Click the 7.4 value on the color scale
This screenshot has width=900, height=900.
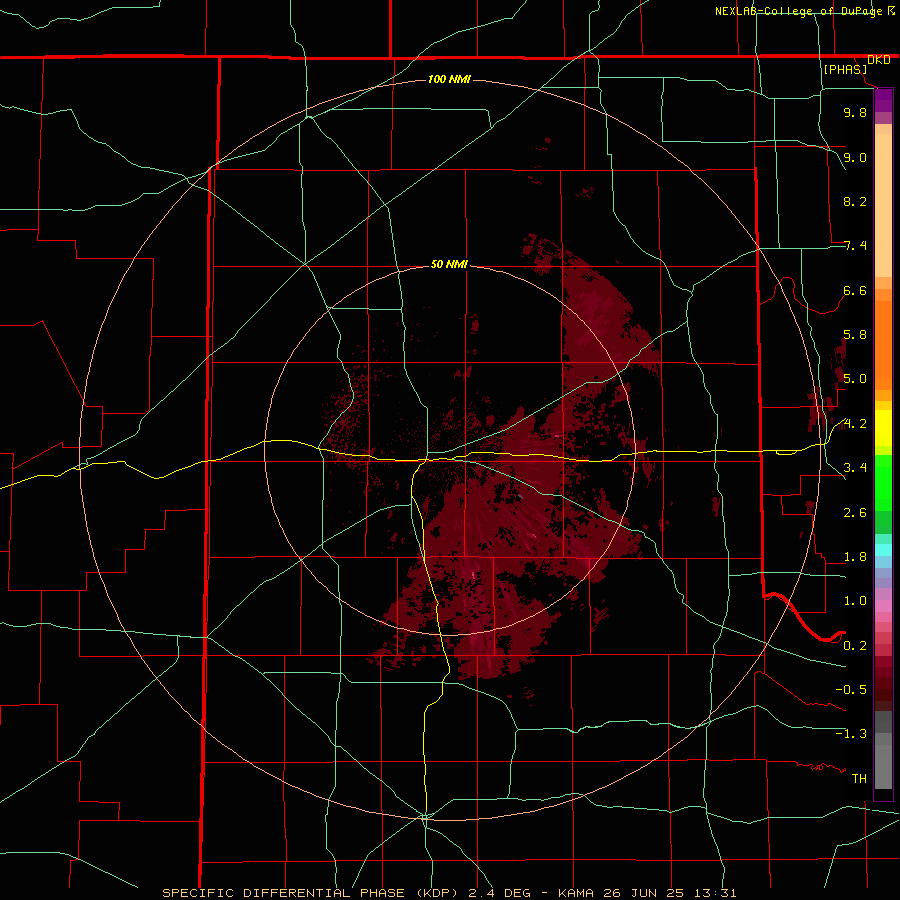tap(855, 246)
